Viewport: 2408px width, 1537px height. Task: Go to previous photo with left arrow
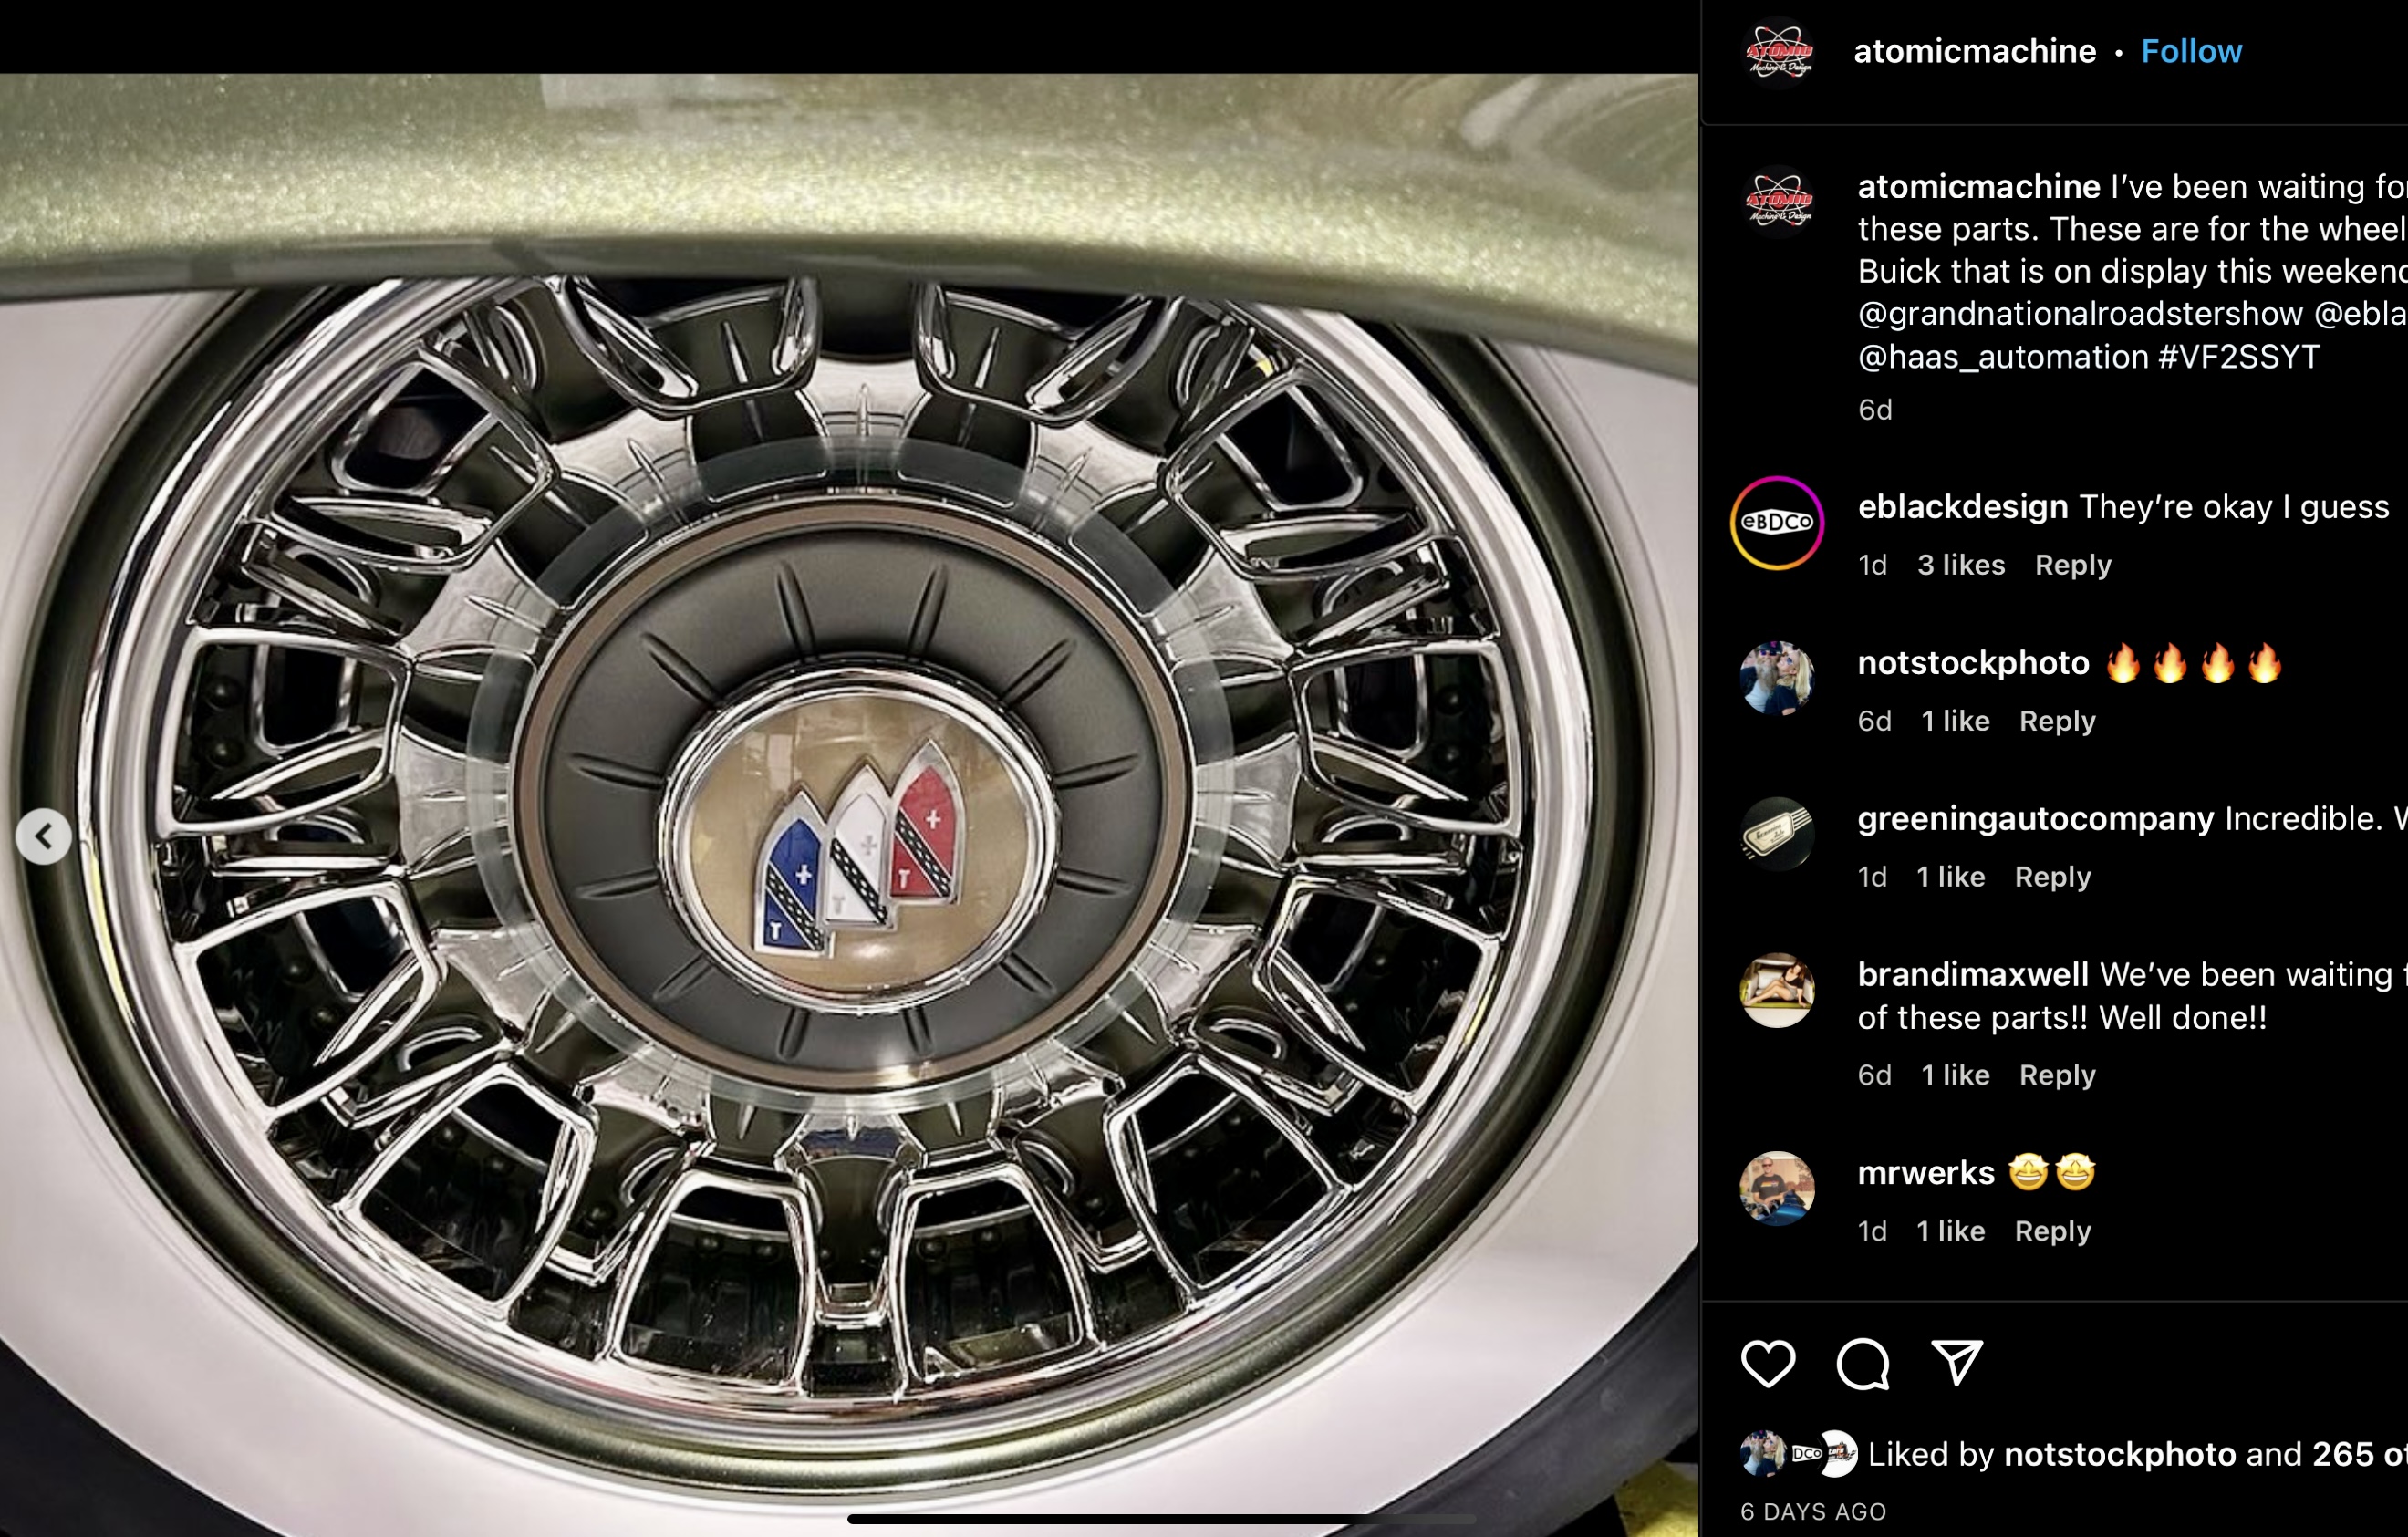[44, 836]
